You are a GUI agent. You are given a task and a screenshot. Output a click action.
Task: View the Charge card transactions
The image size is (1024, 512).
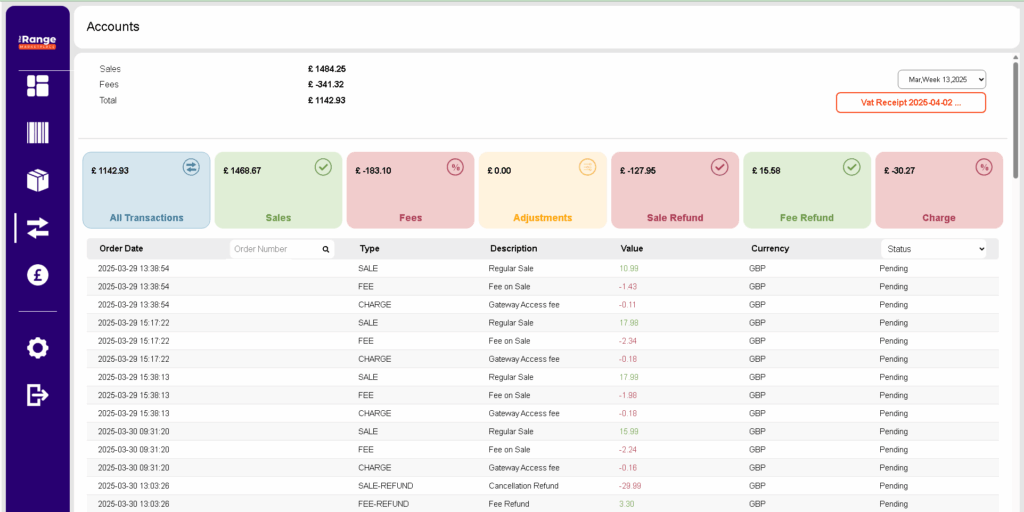pos(938,190)
